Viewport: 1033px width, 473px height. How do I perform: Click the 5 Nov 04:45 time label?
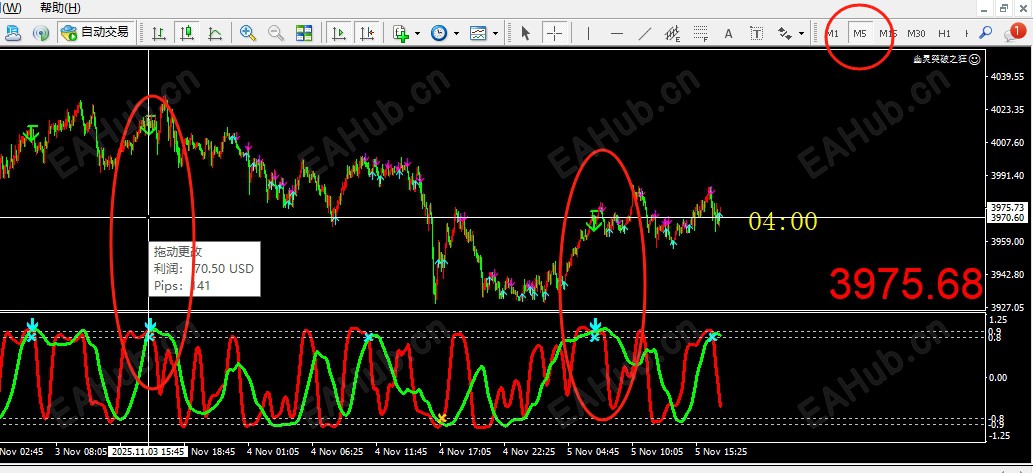[x=592, y=451]
